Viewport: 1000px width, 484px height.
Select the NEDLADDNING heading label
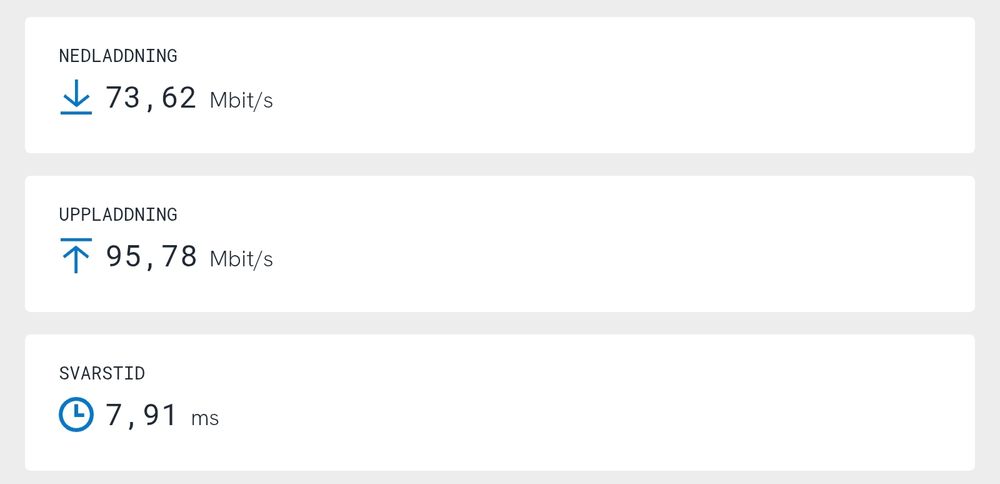point(118,56)
